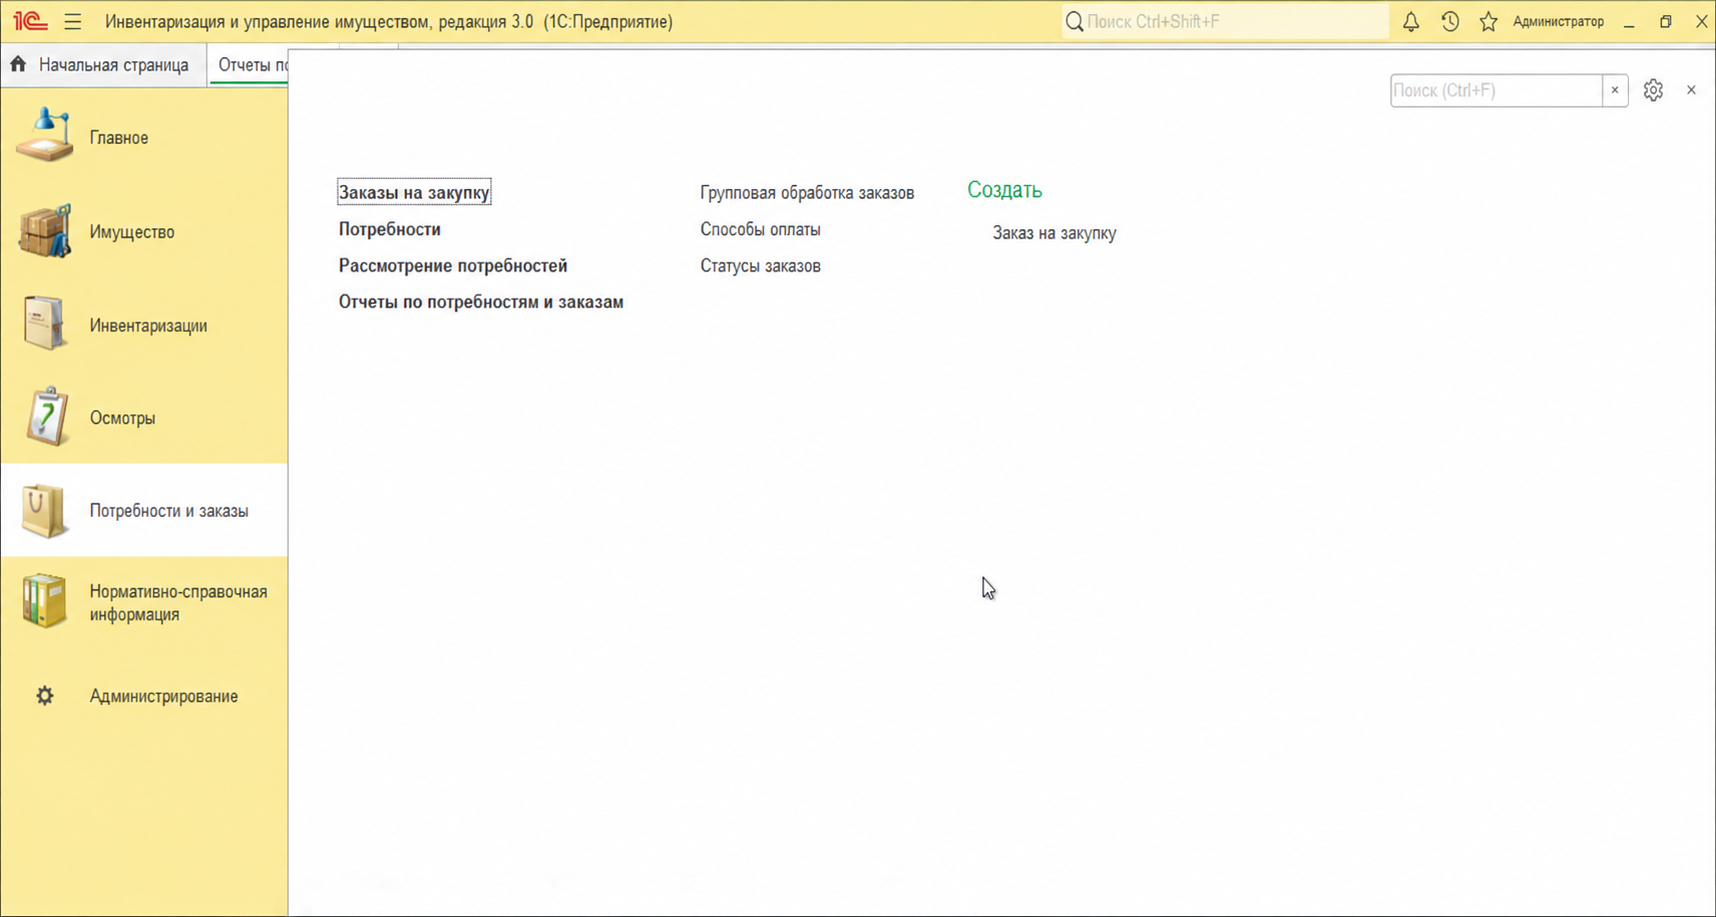Open favorites star icon

click(1488, 21)
